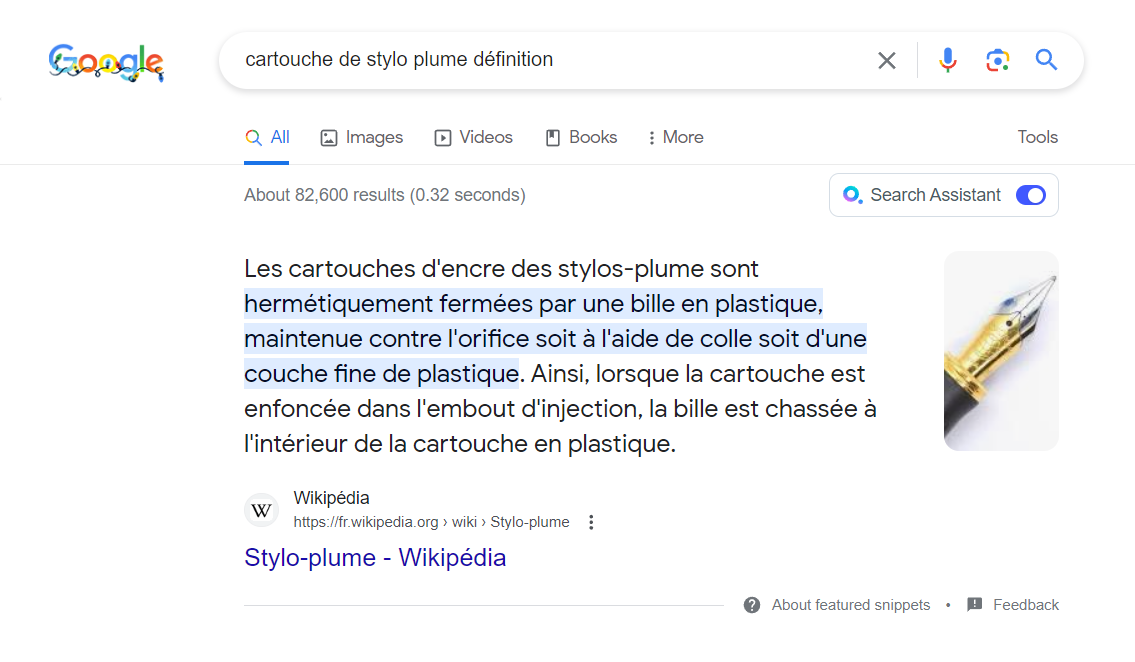Open the featured snippets help icon
This screenshot has height=662, width=1135.
pos(752,605)
